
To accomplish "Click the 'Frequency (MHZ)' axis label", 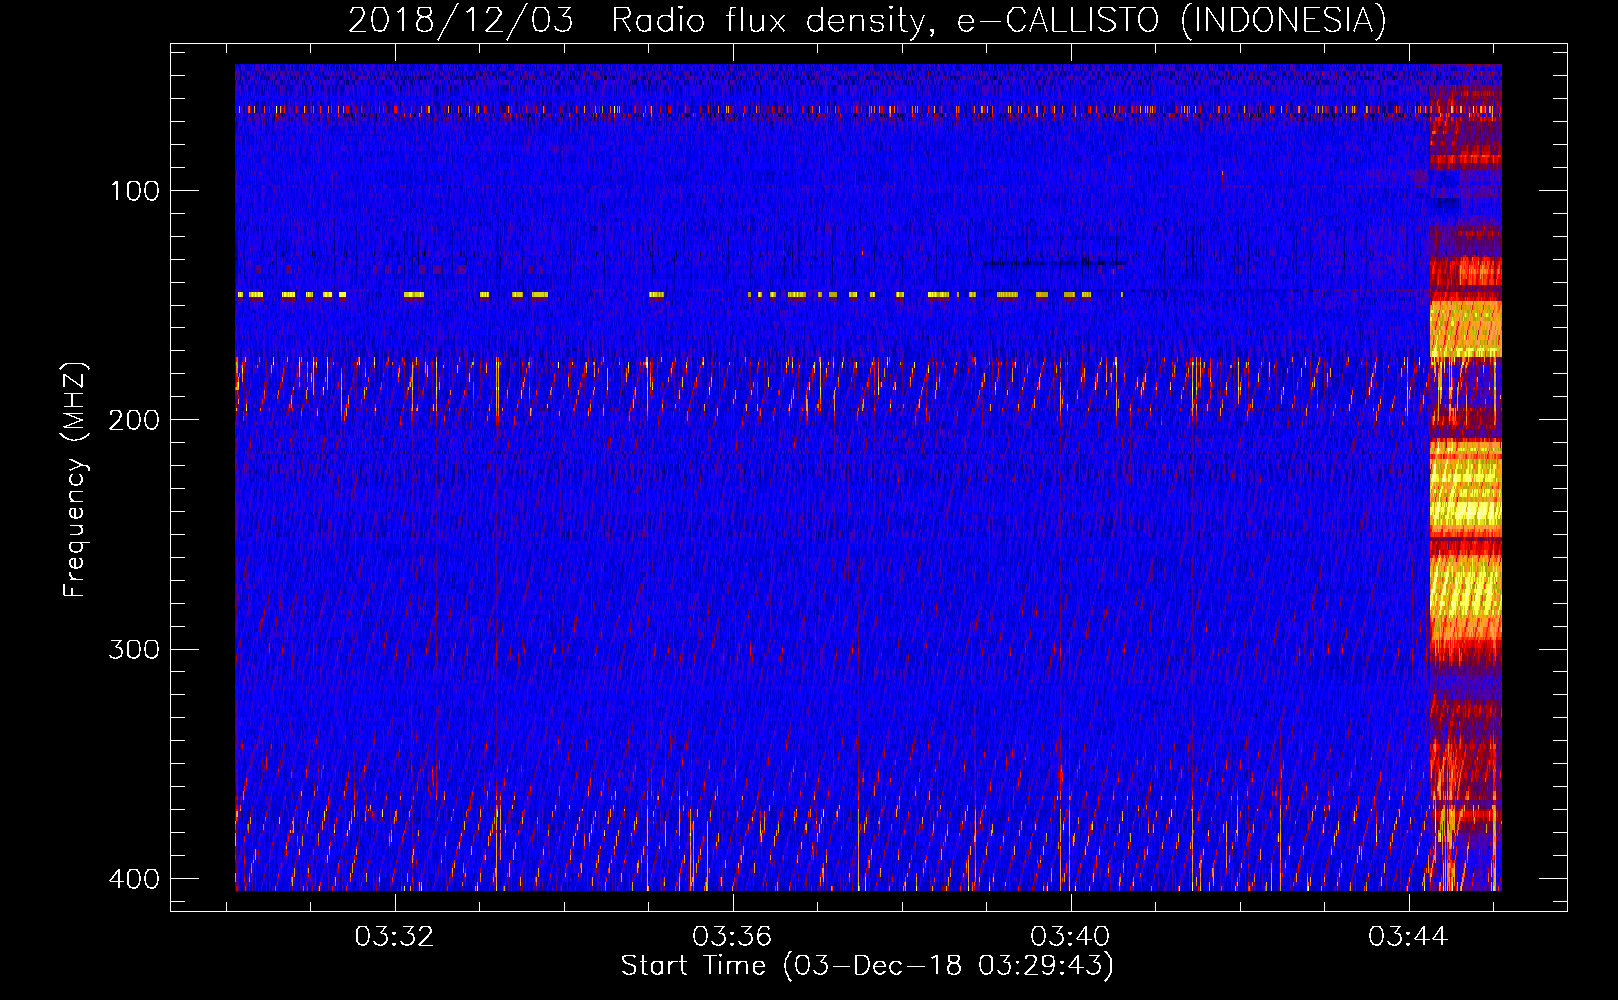I will point(75,479).
